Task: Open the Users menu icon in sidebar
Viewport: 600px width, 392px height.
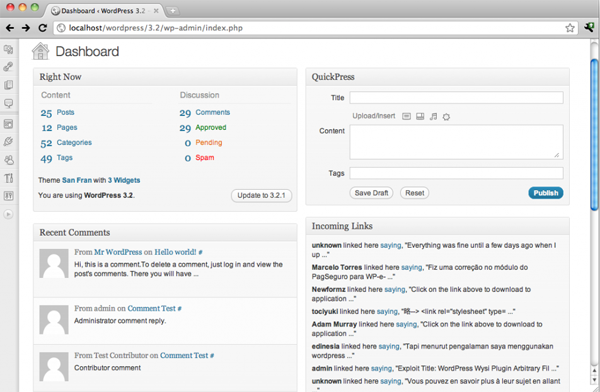Action: point(8,160)
